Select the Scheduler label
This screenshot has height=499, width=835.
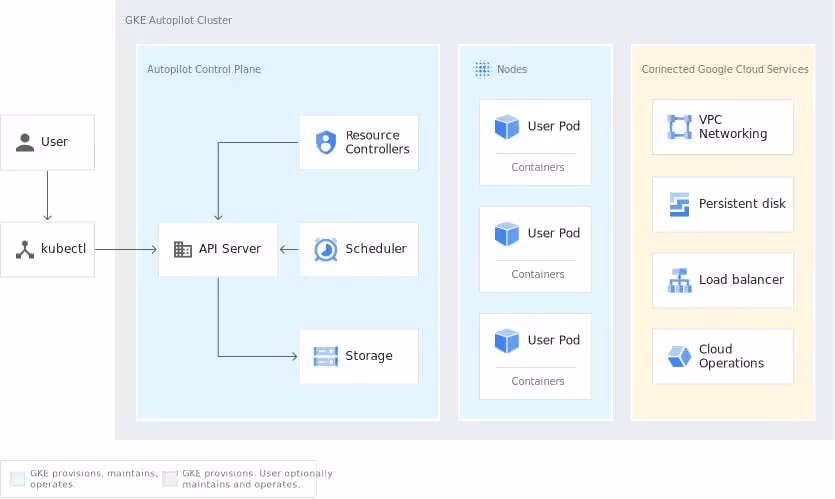[375, 249]
